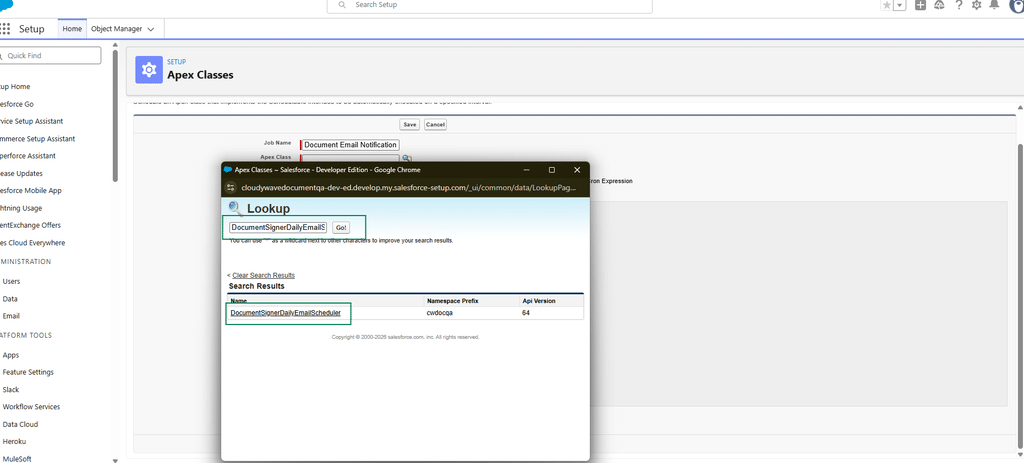Expand Workflow Services in the sidebar

point(31,407)
